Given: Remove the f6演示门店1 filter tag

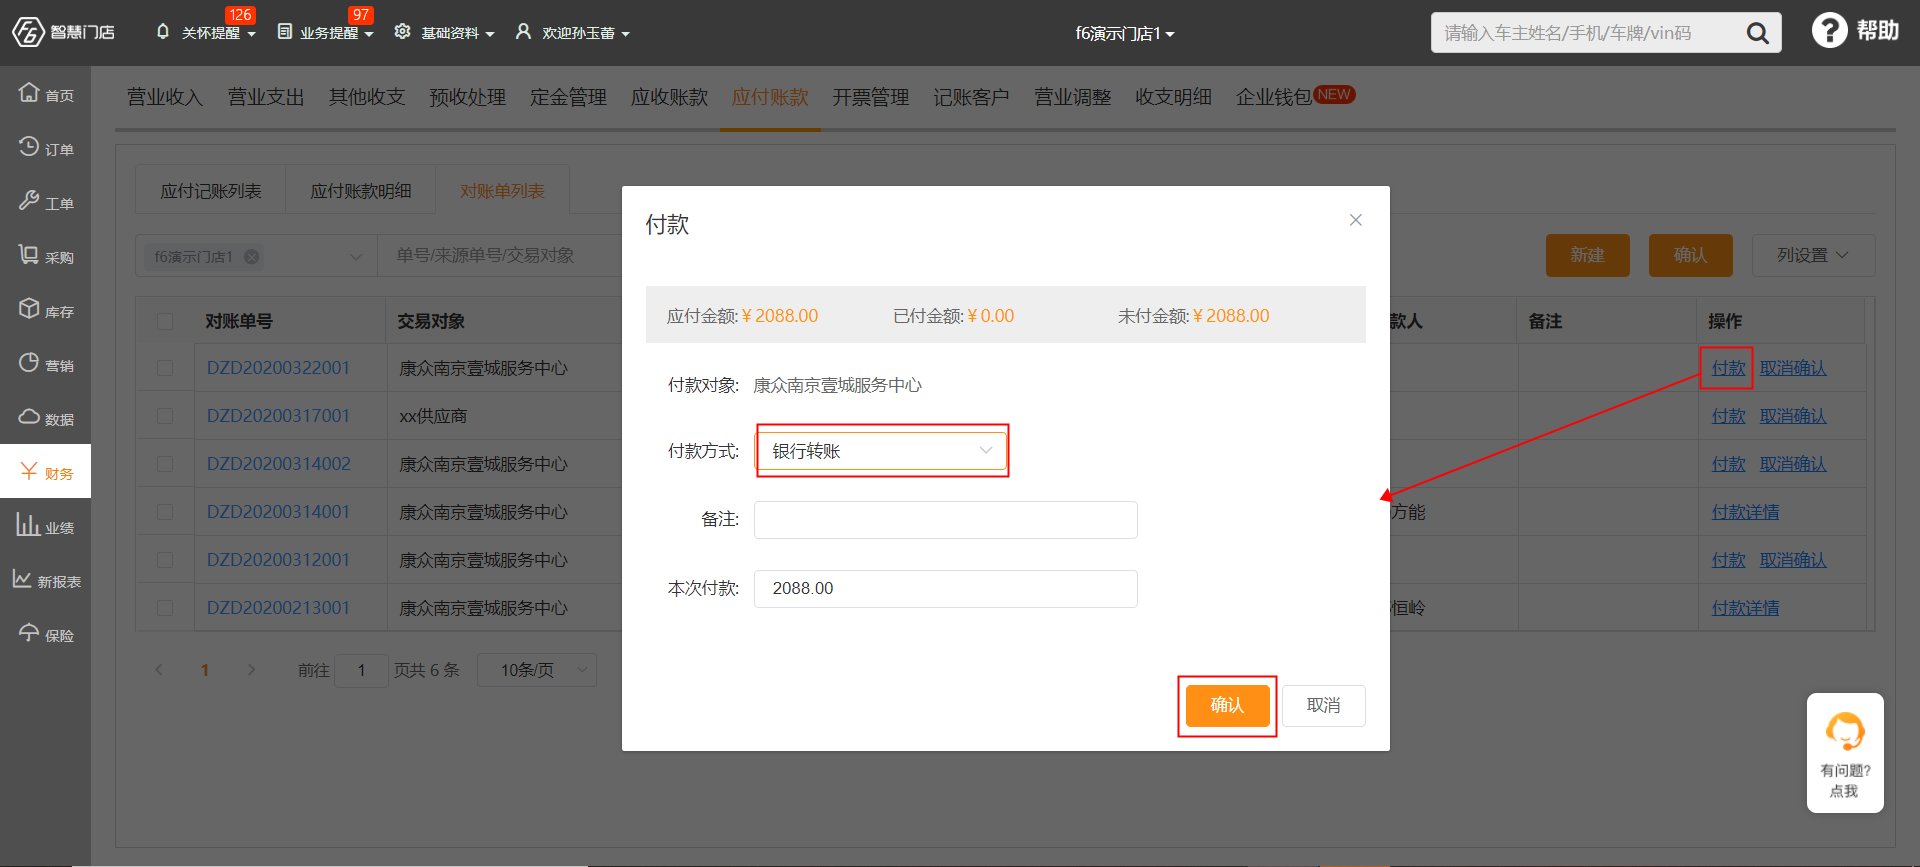Looking at the screenshot, I should 252,257.
